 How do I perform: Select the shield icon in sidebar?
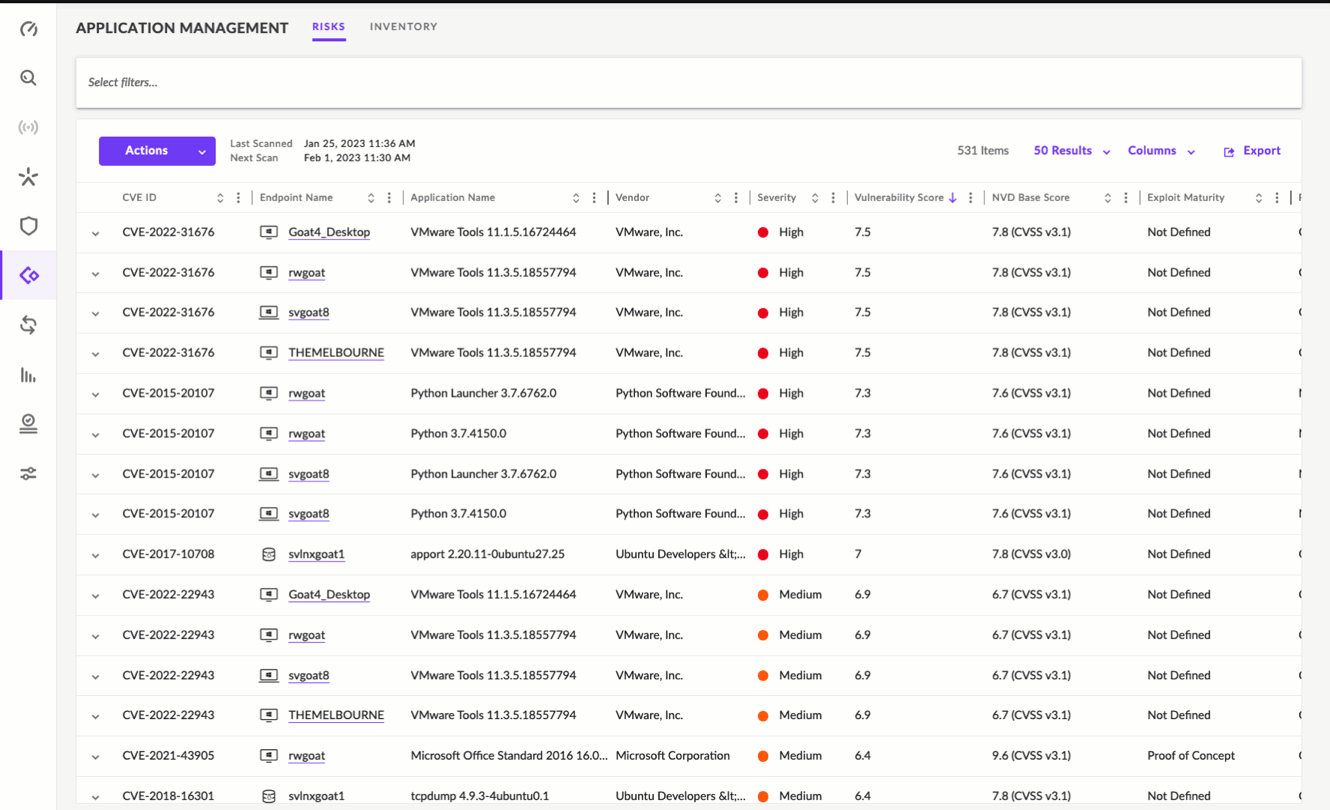point(28,226)
